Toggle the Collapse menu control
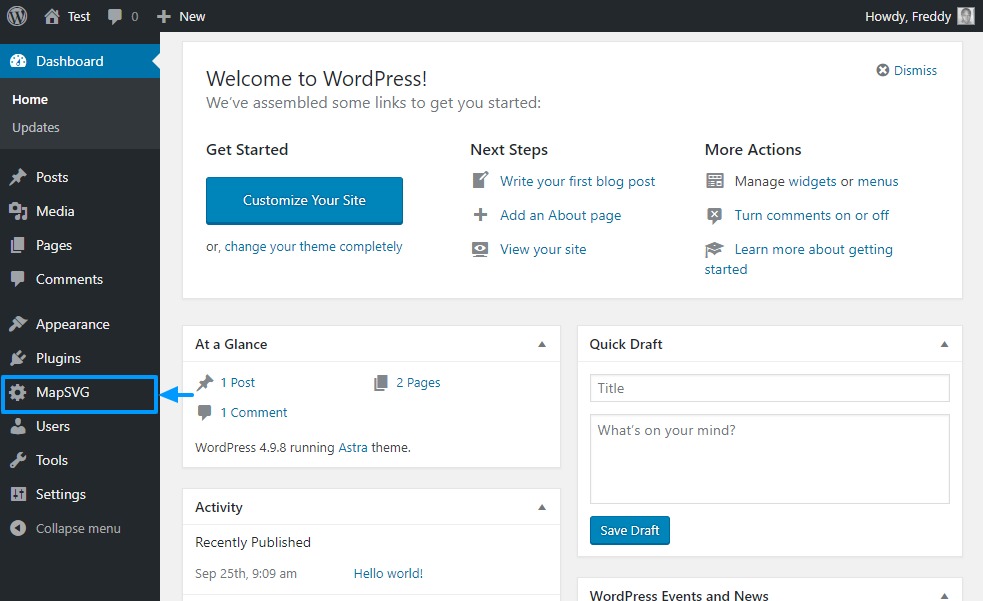The width and height of the screenshot is (983, 601). (x=66, y=528)
